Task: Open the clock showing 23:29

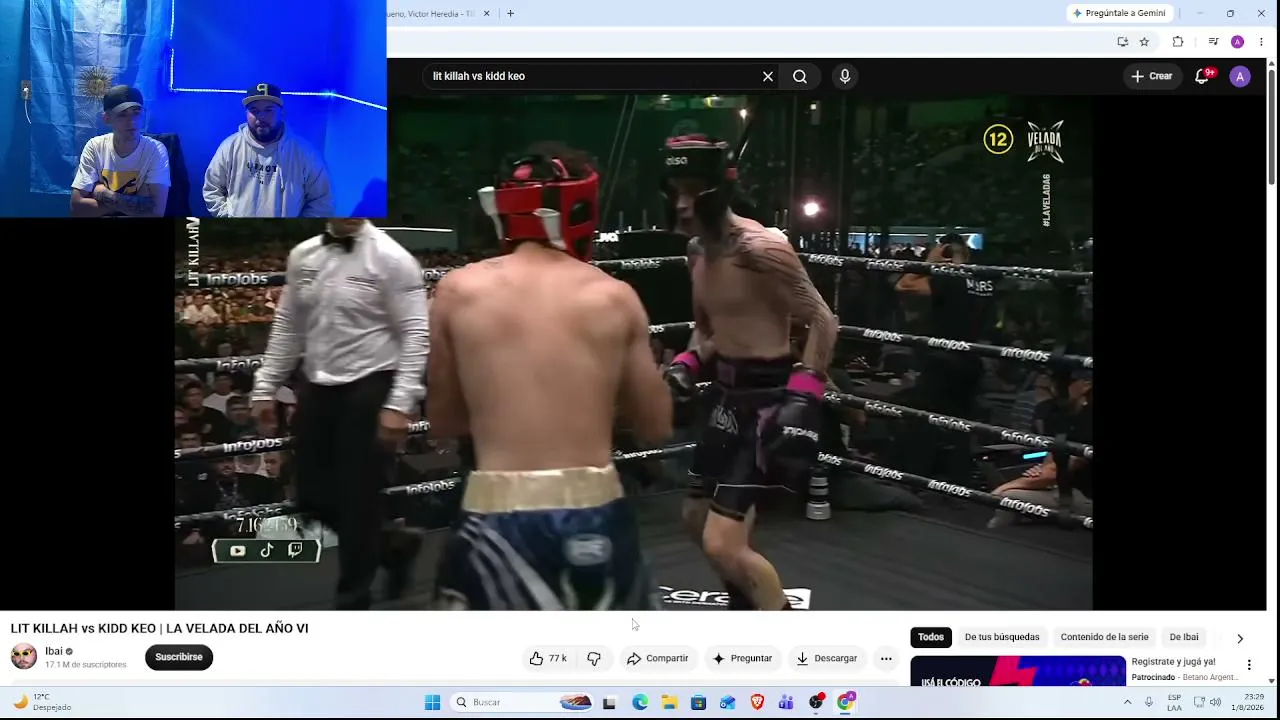Action: click(x=1246, y=702)
